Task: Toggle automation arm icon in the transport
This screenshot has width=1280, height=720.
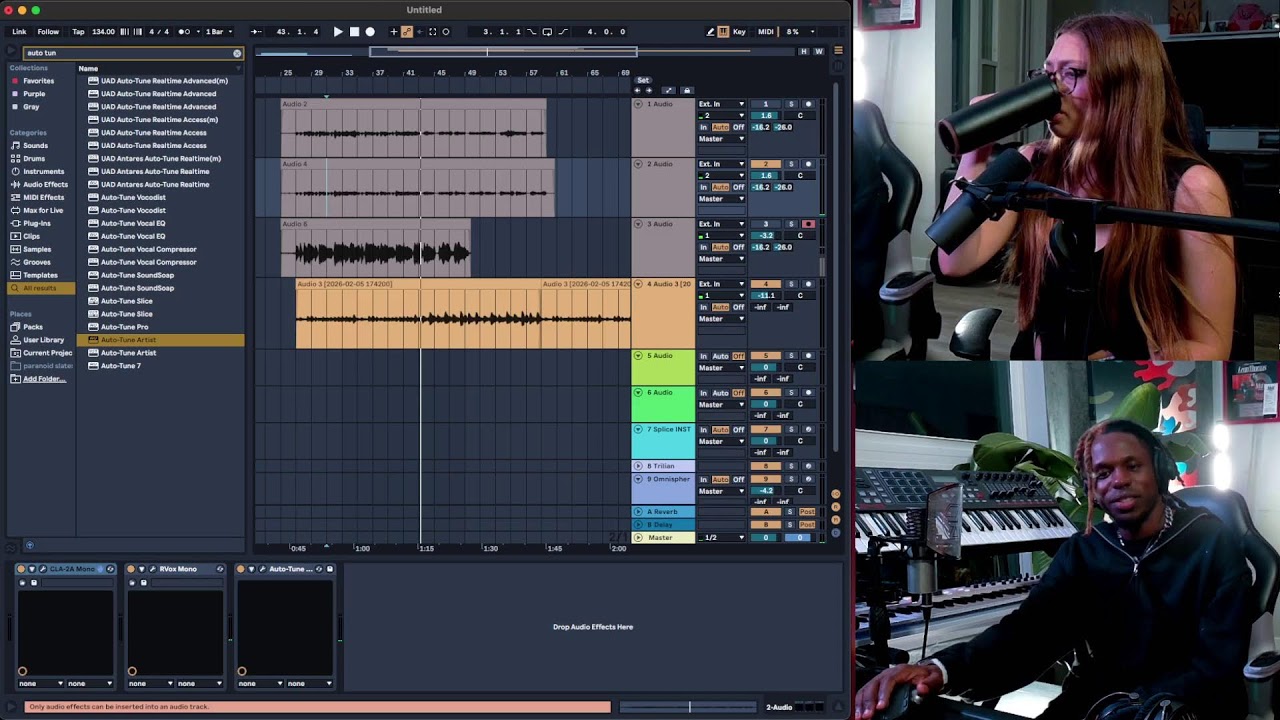Action: click(x=407, y=32)
